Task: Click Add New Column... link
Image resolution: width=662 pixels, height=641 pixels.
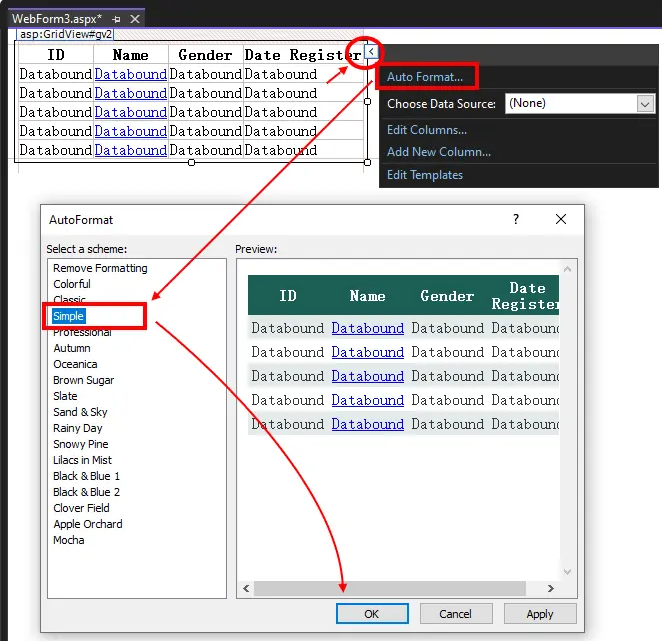Action: click(x=439, y=152)
